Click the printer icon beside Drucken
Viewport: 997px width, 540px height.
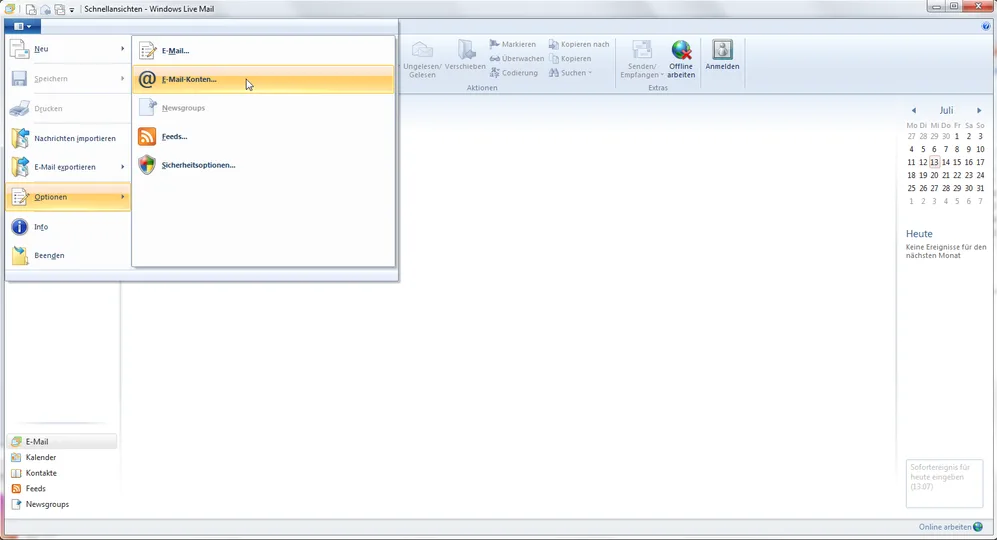point(20,109)
